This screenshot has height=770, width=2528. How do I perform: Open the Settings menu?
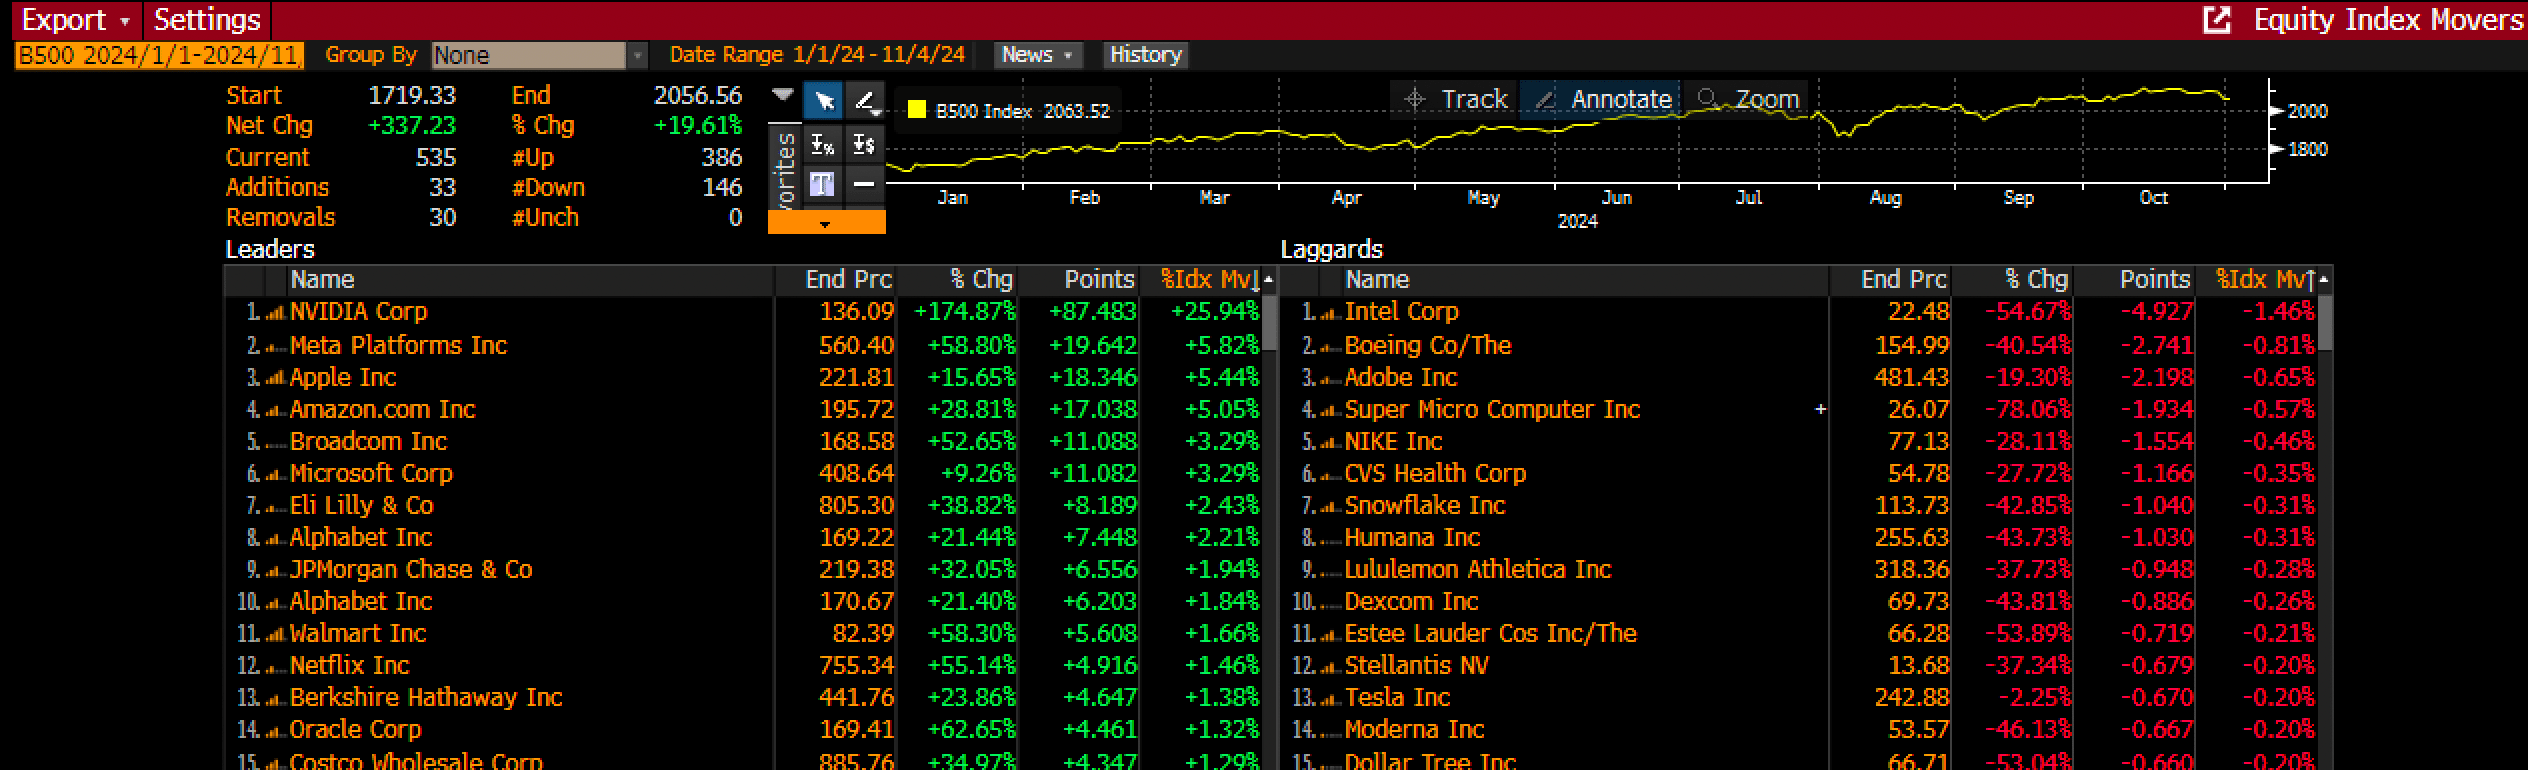tap(207, 19)
